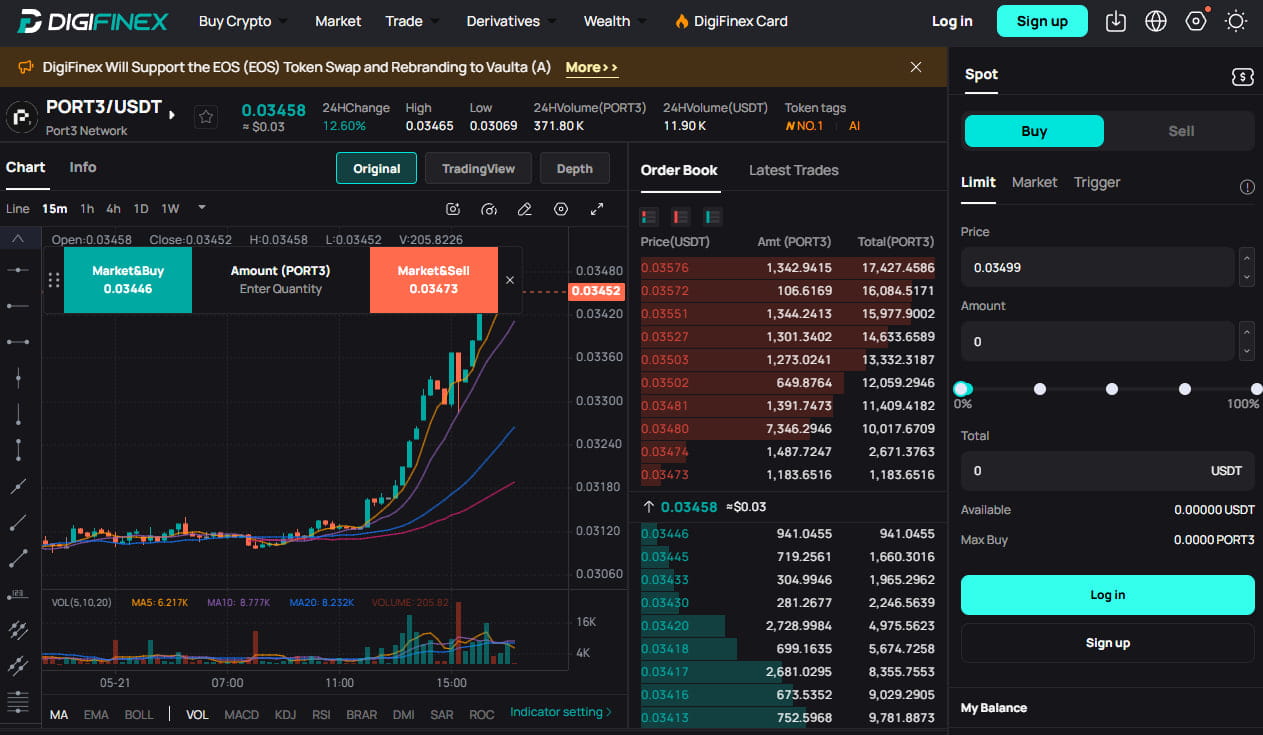This screenshot has width=1263, height=735.
Task: Select the vertical line drawing tool
Action: click(x=18, y=378)
